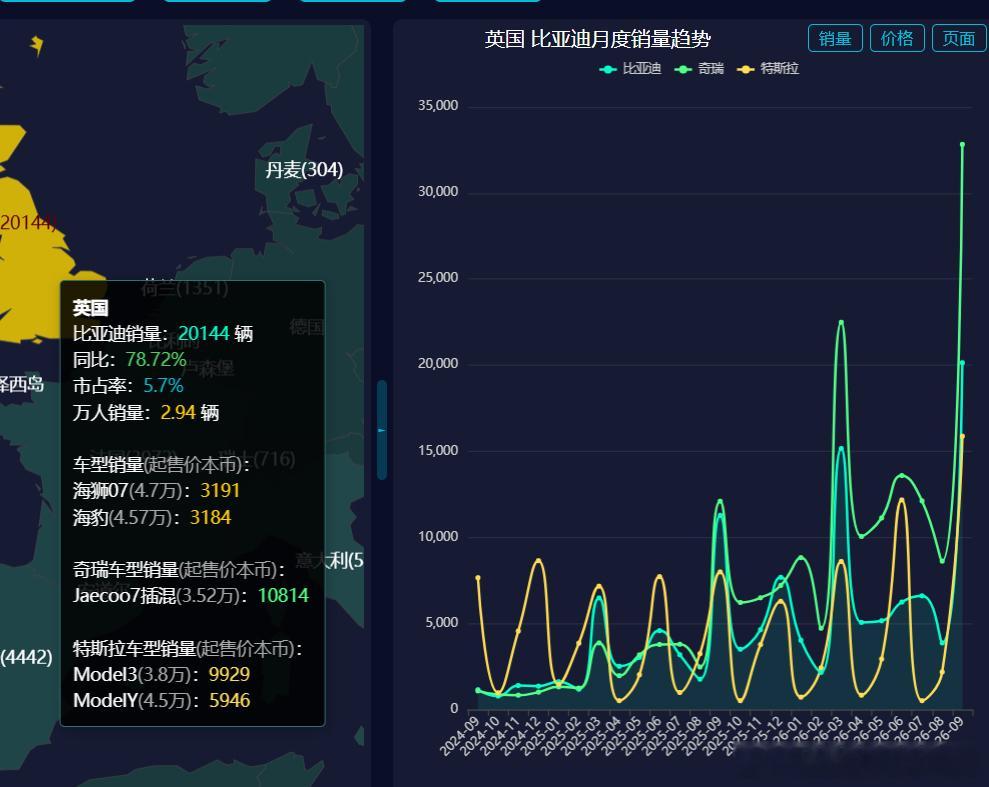This screenshot has width=989, height=787.
Task: Click the (4442) country label on map
Action: pyautogui.click(x=26, y=658)
